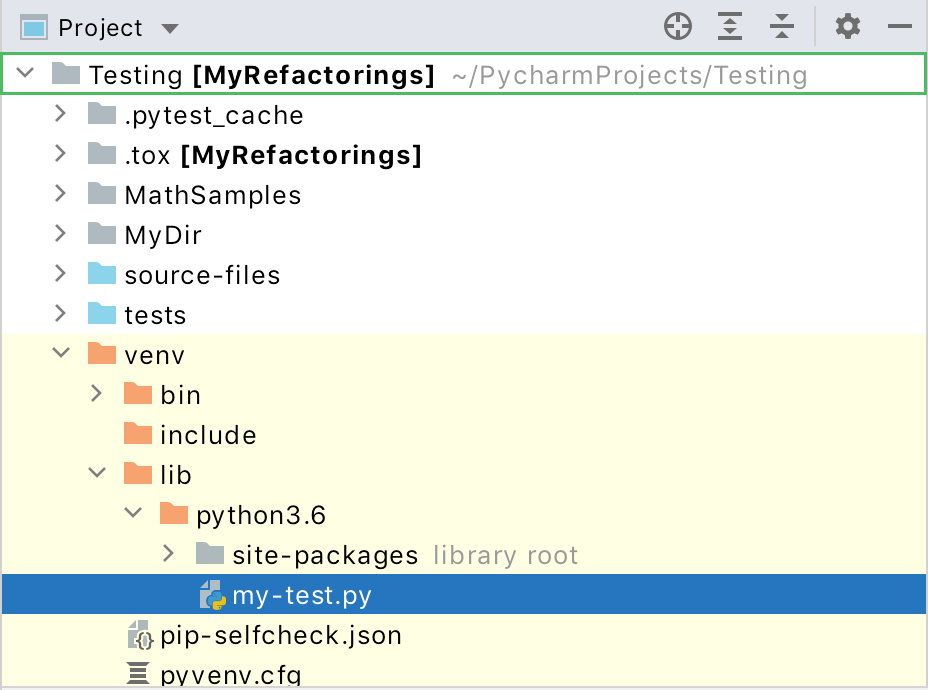Expand the .pytest_cache folder

click(60, 114)
